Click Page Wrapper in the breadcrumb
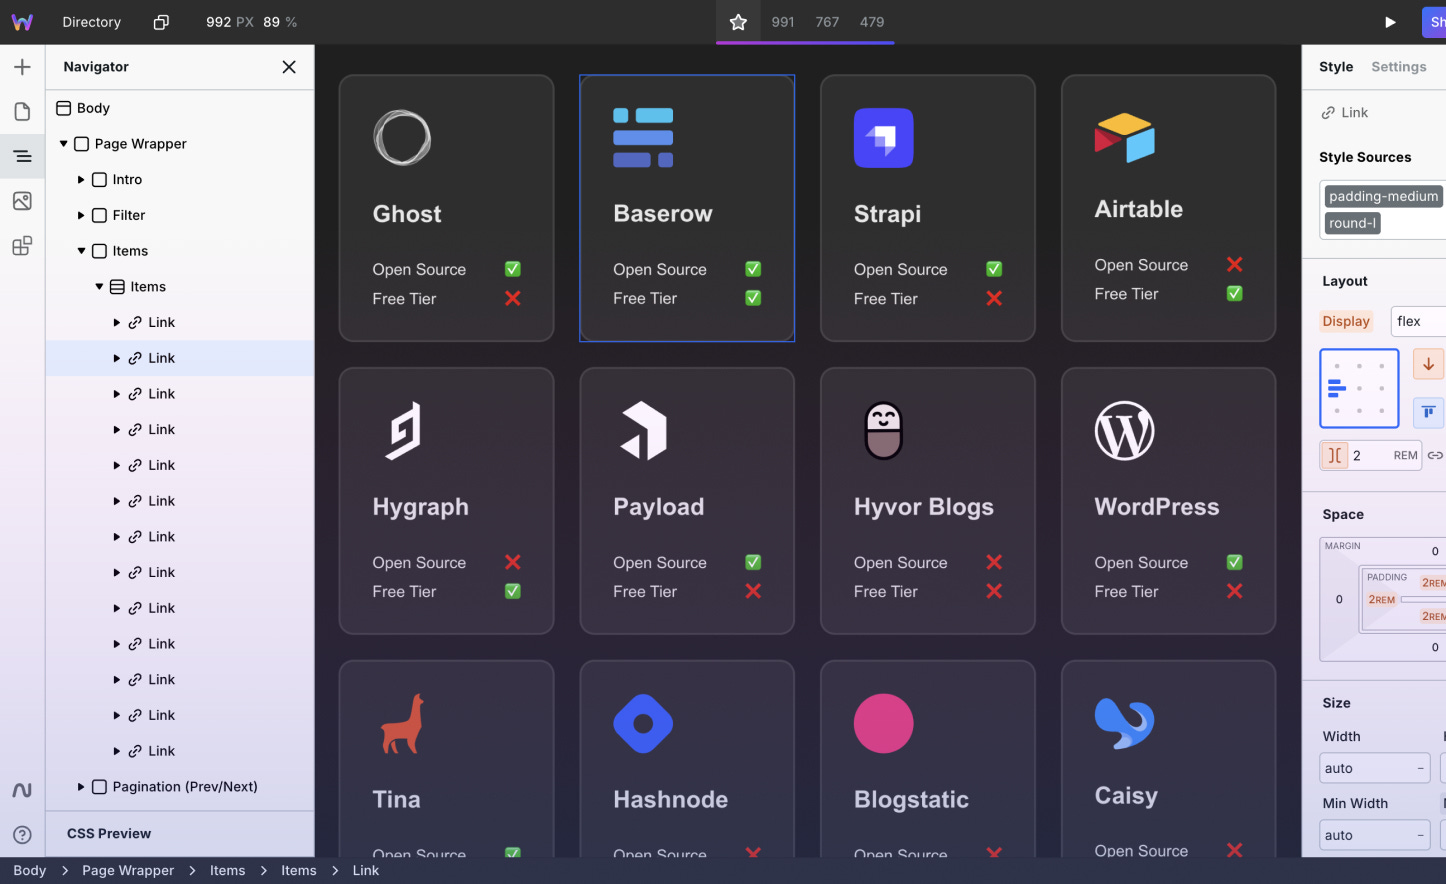Screen dimensions: 1446x884 tap(128, 870)
